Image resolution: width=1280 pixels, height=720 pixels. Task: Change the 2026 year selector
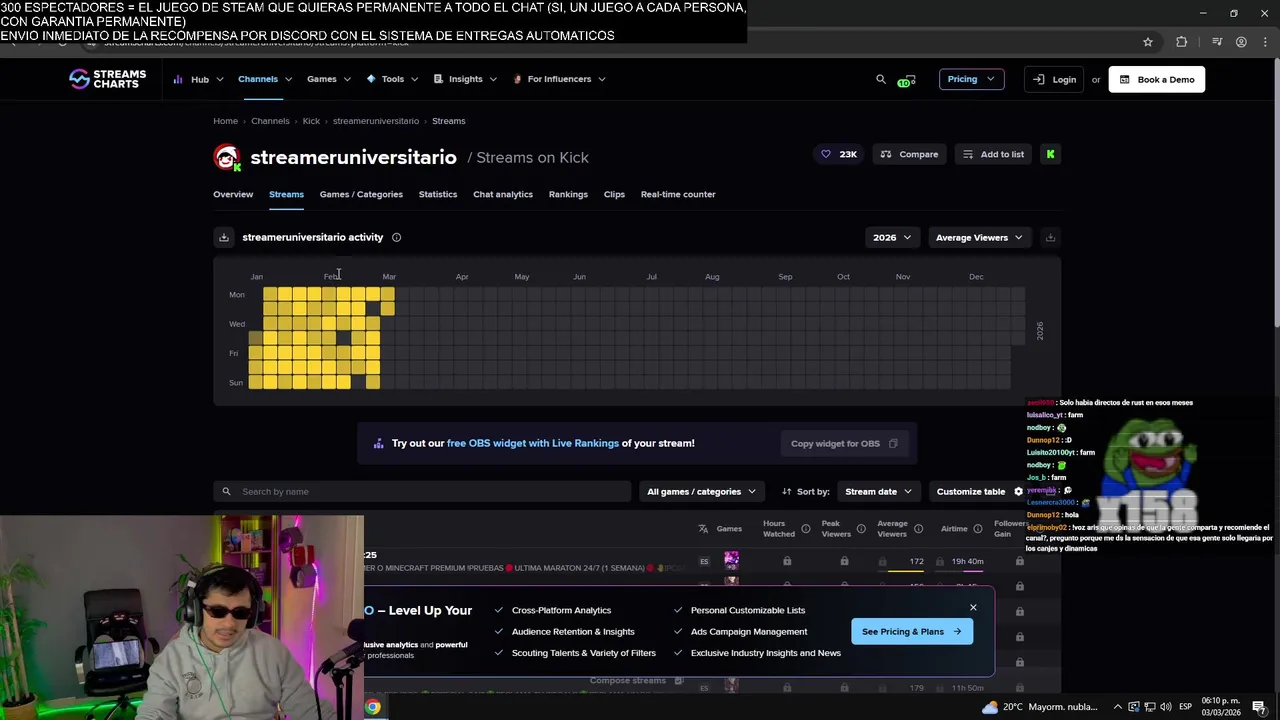point(891,237)
